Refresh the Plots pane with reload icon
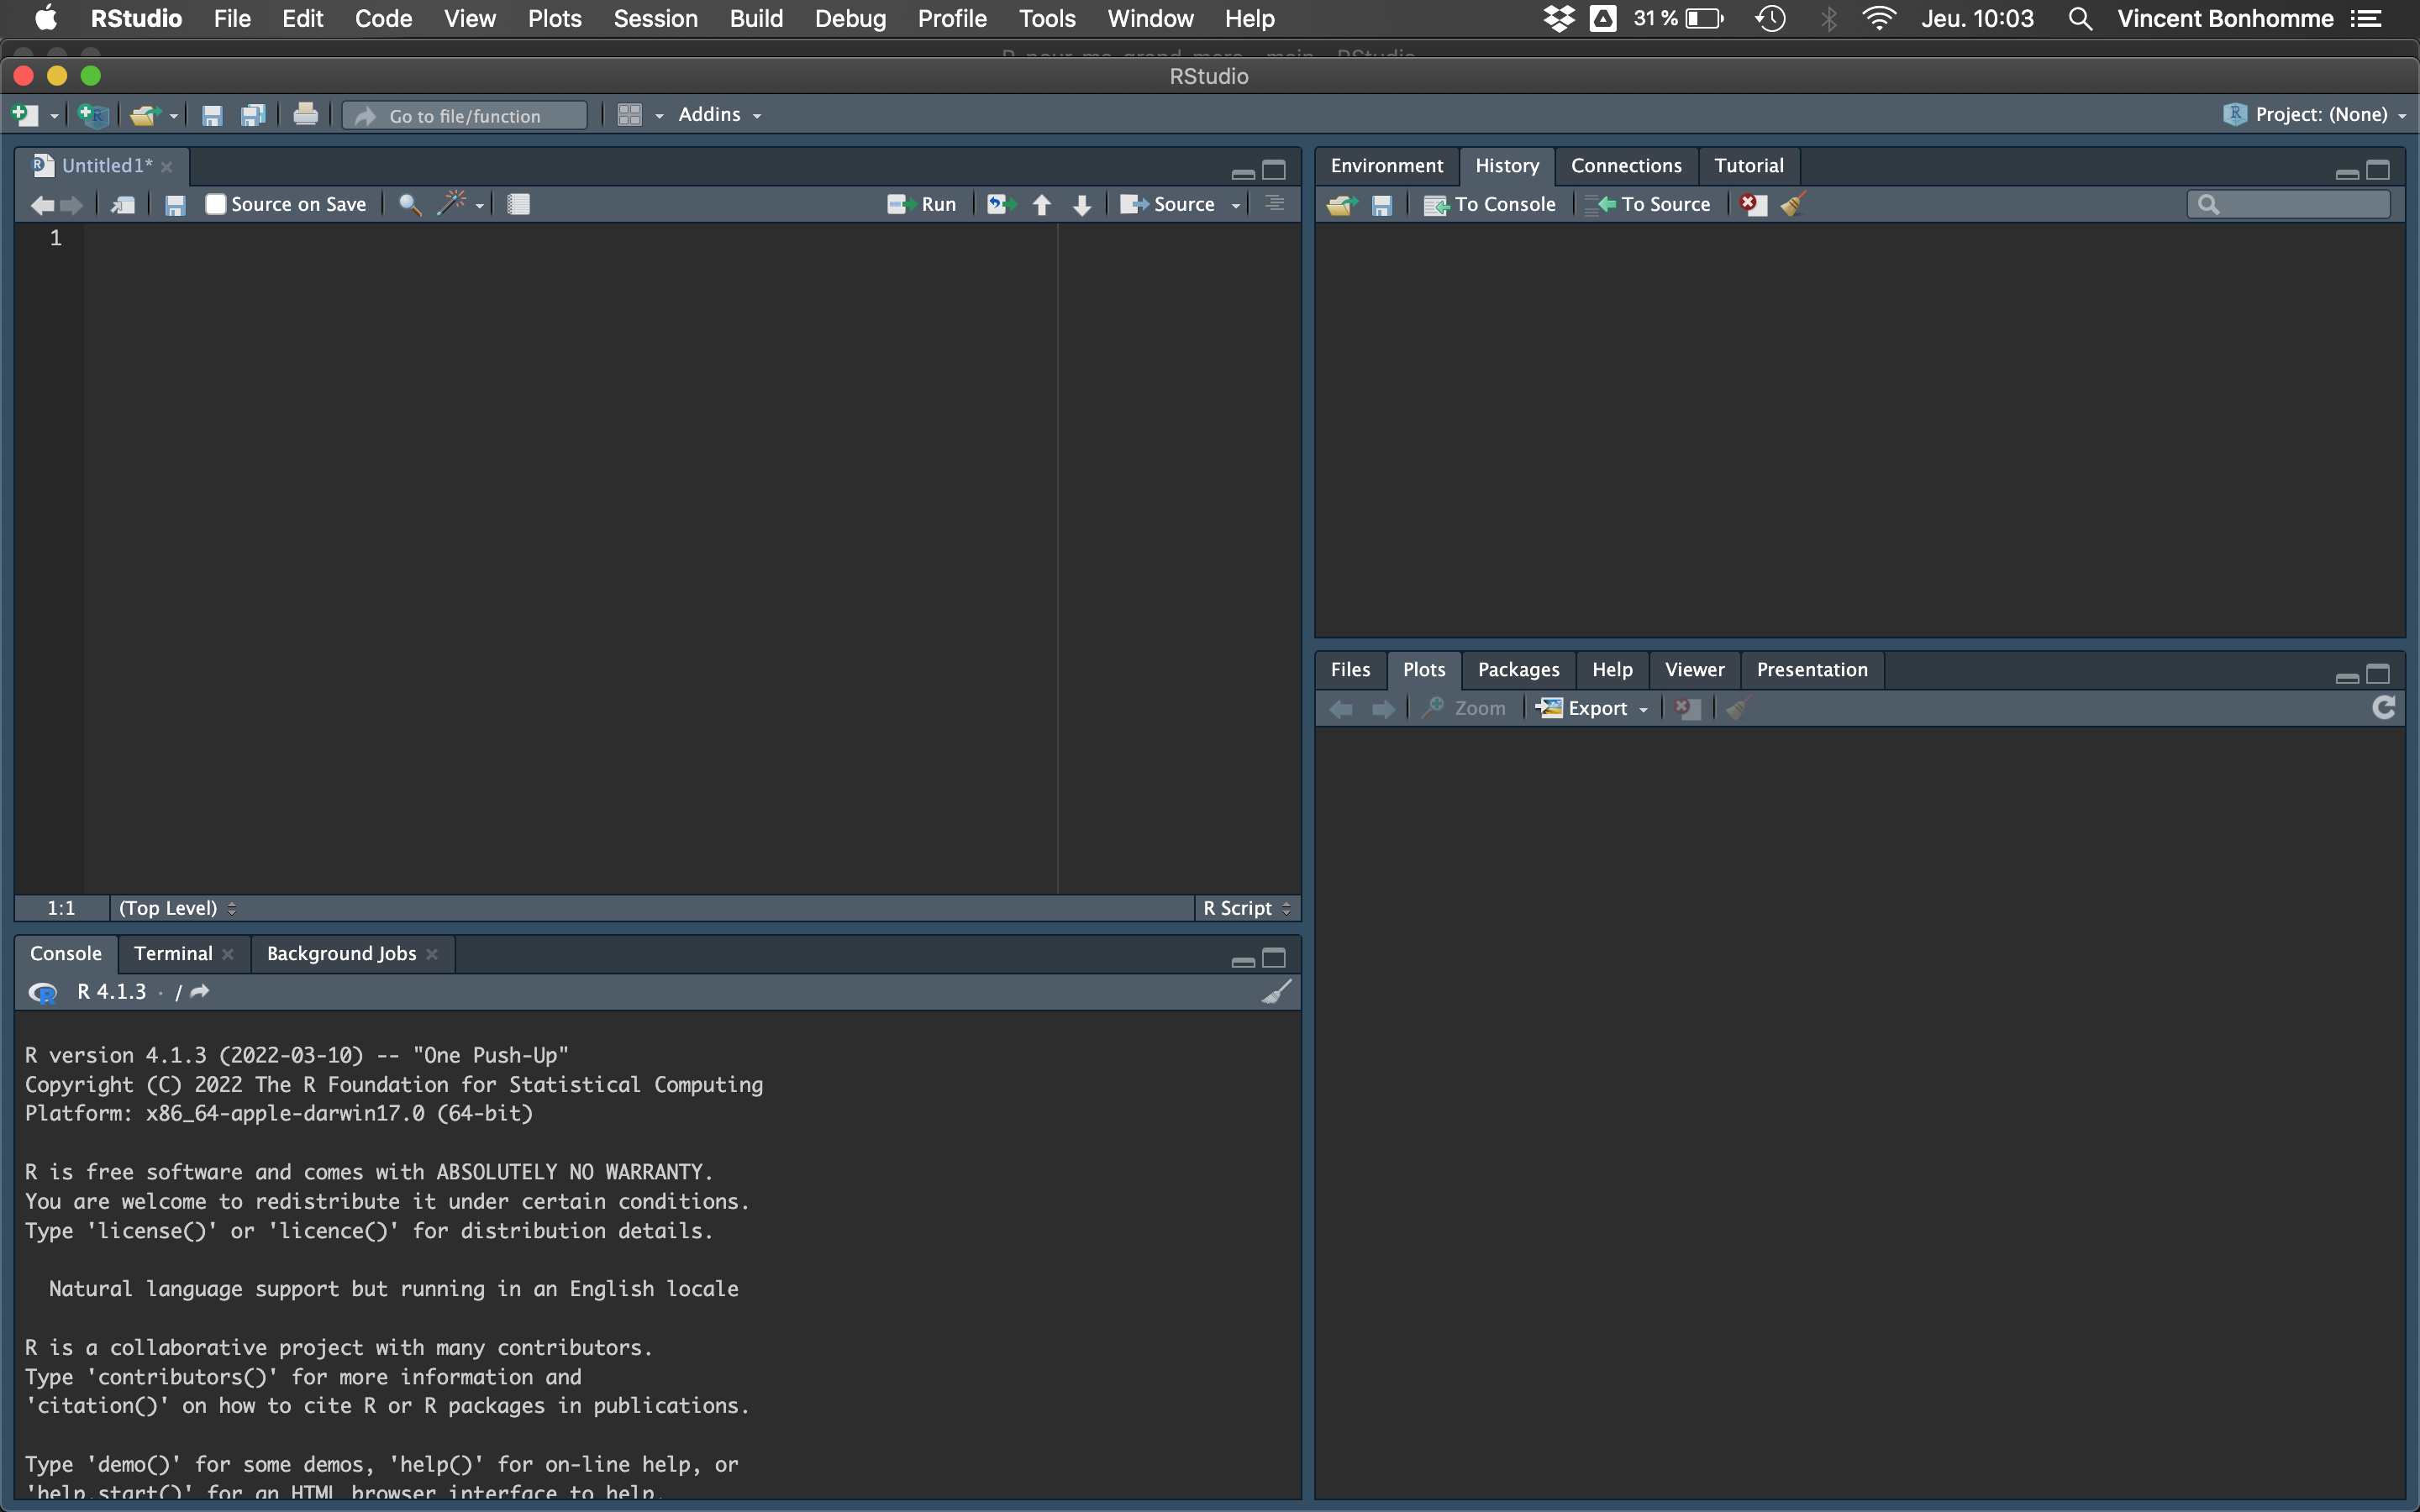Viewport: 2420px width, 1512px height. [2383, 708]
